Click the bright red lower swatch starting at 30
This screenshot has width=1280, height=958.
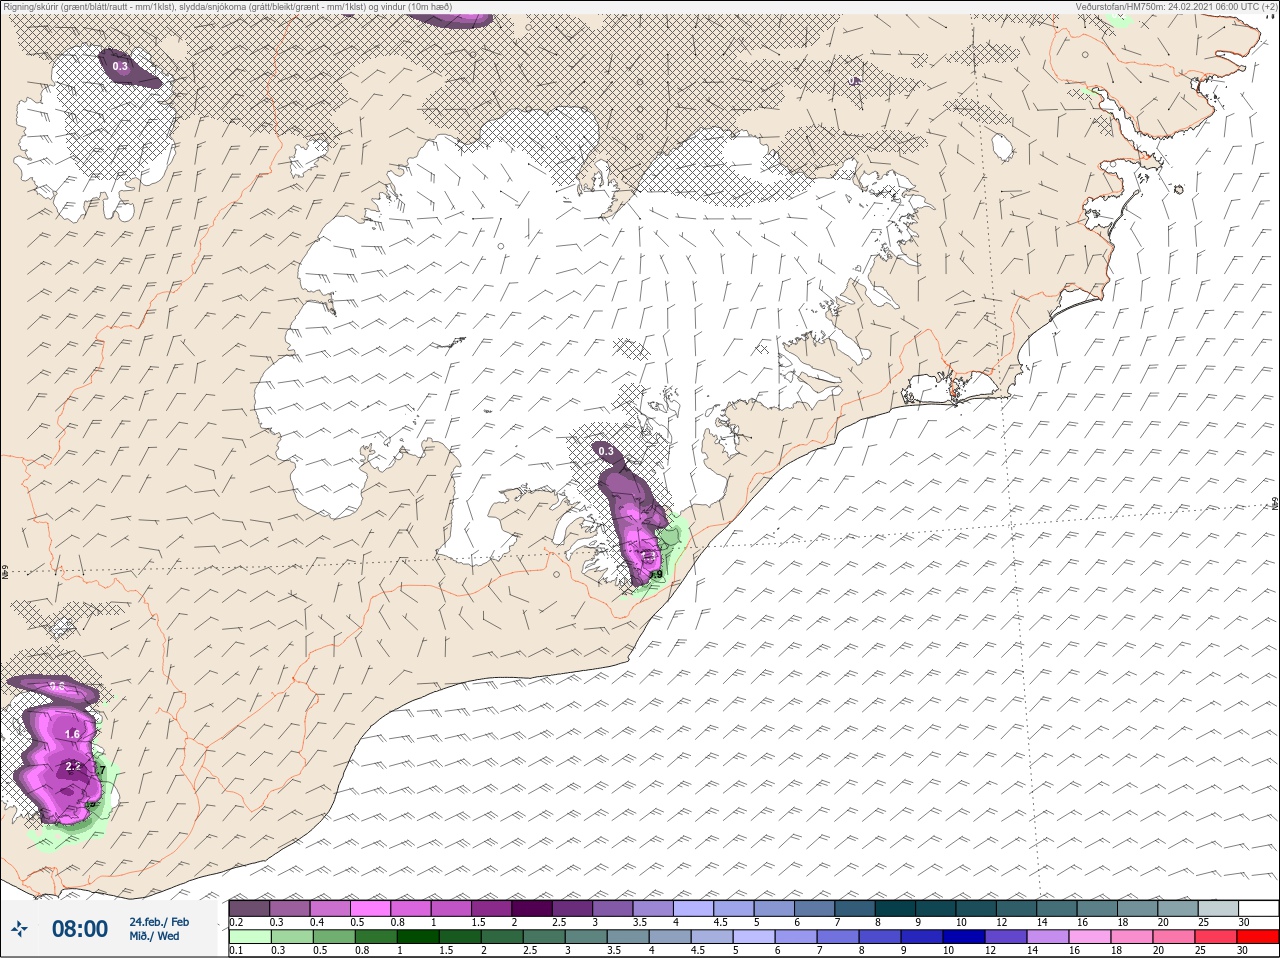[1259, 937]
